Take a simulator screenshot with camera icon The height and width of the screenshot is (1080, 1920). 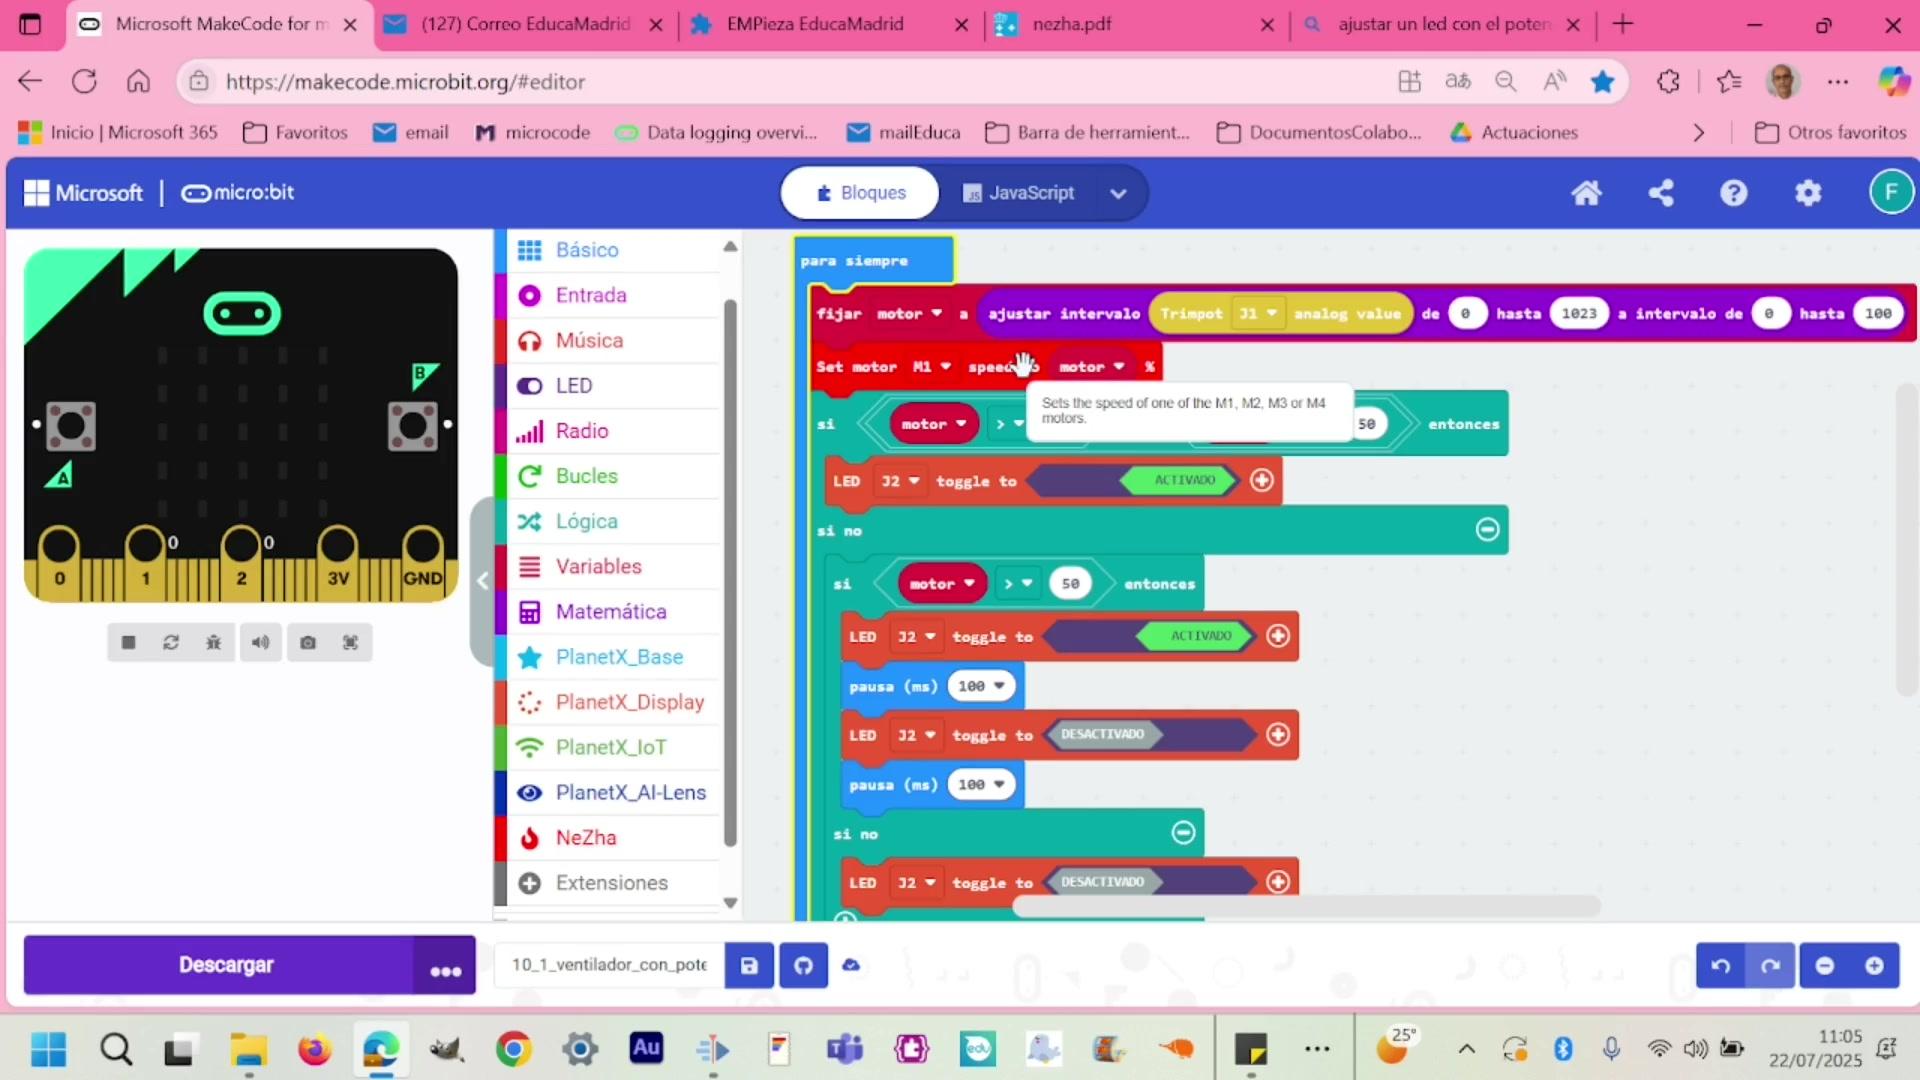pyautogui.click(x=308, y=643)
